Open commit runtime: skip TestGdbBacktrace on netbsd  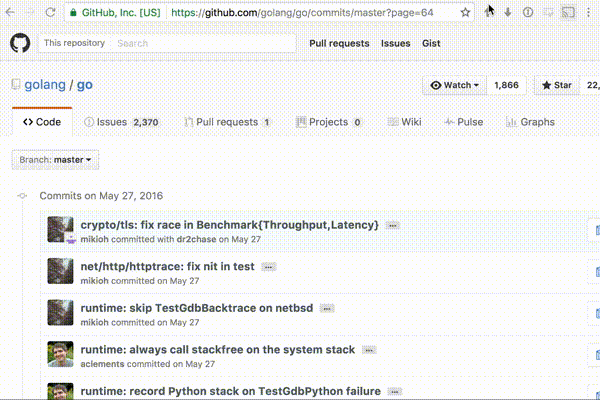point(197,308)
